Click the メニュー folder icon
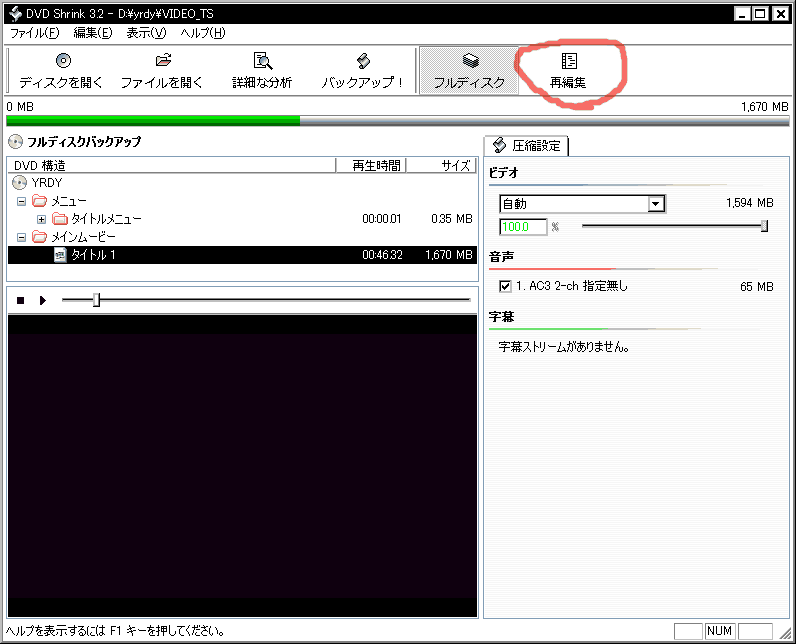796x644 pixels. [x=39, y=201]
